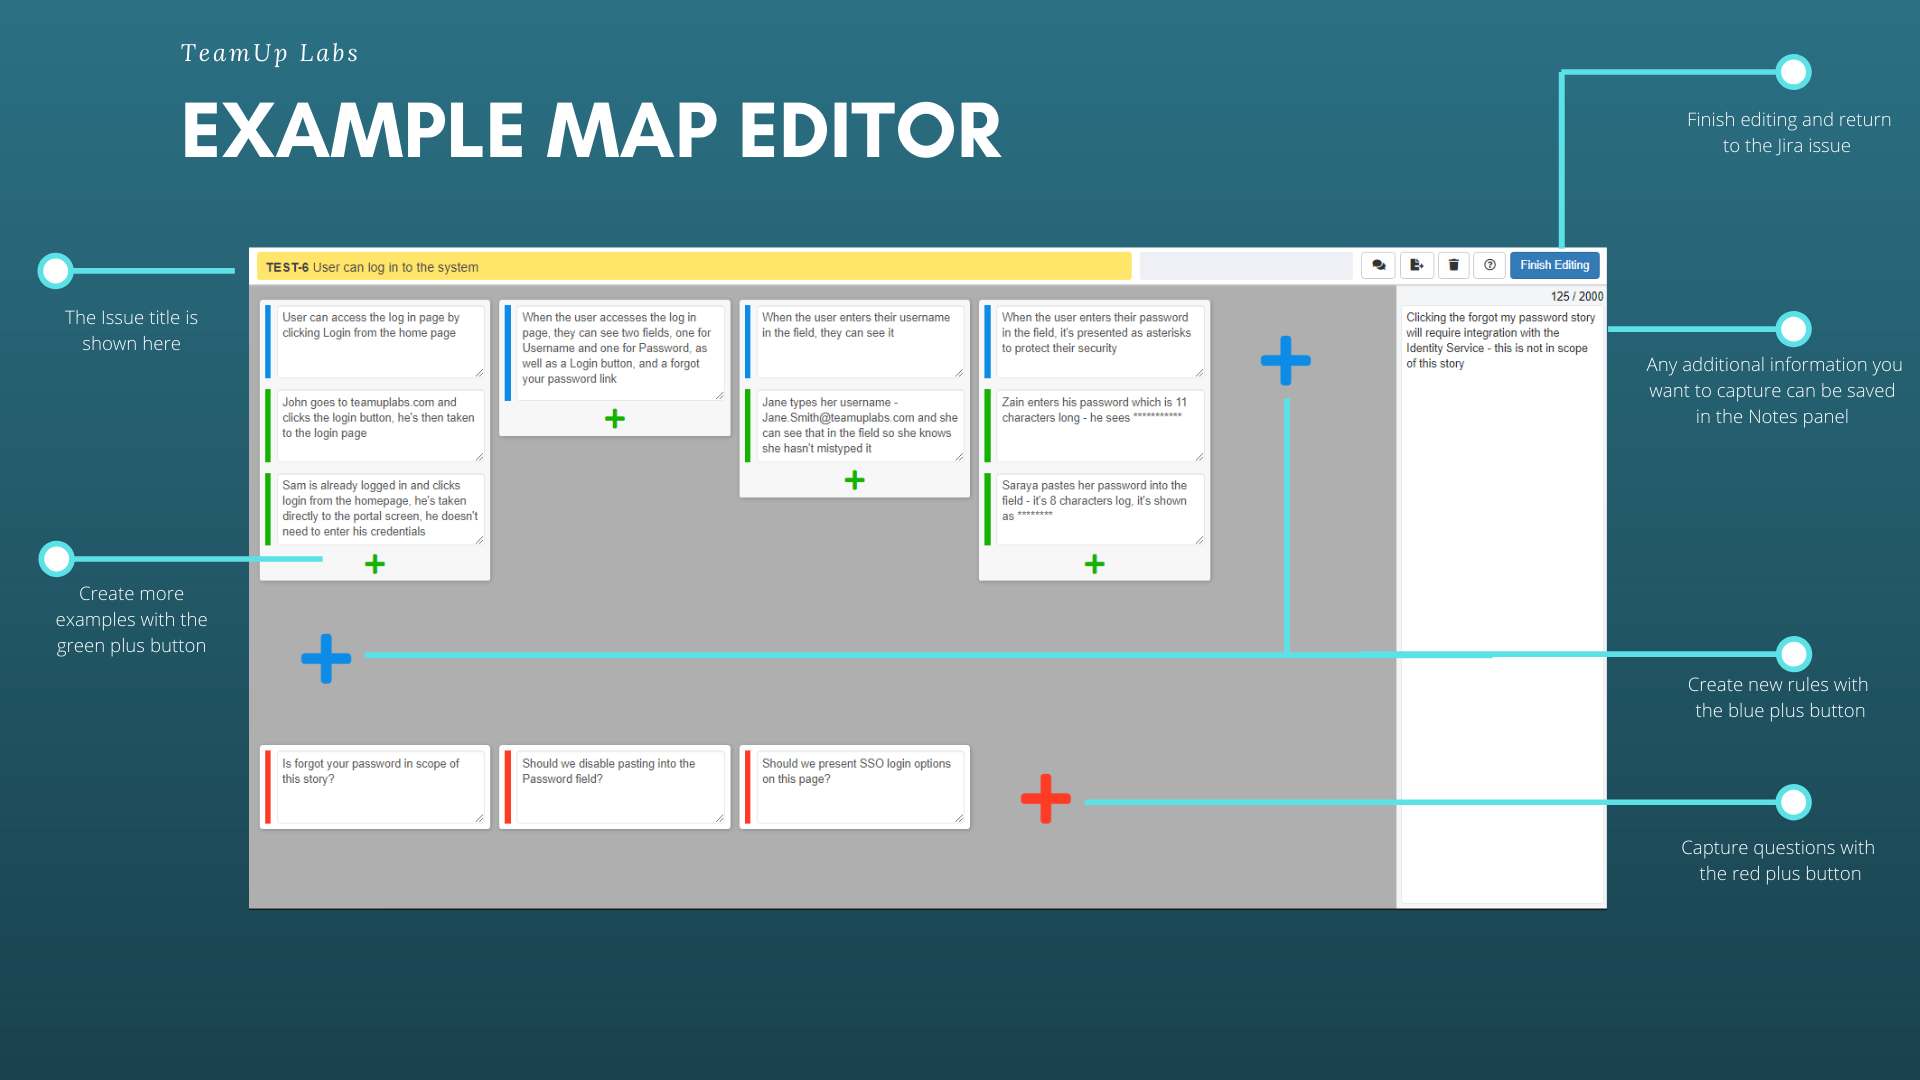Open the help question-mark icon
This screenshot has width=1920, height=1080.
click(1490, 265)
